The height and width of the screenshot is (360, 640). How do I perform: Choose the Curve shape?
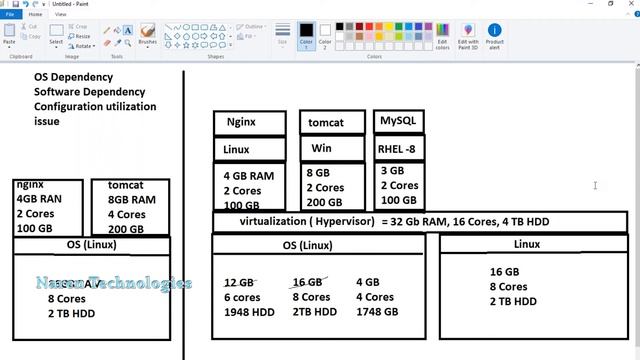[177, 27]
